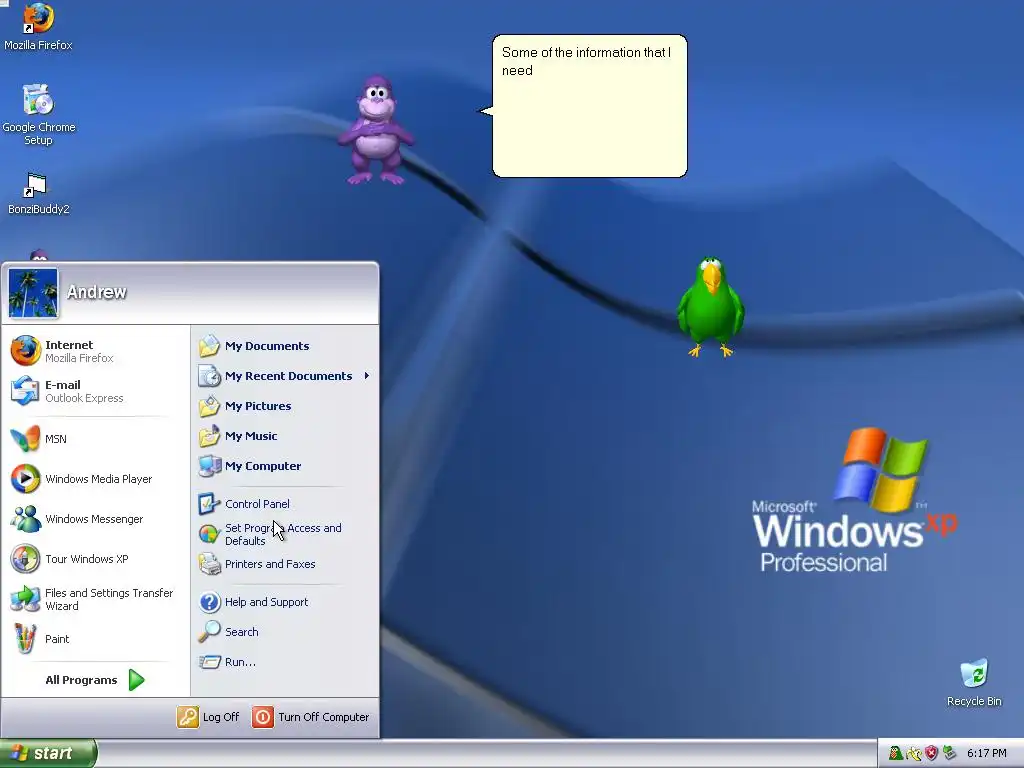Open Set Program Access and Defaults
The width and height of the screenshot is (1024, 768).
[x=285, y=534]
